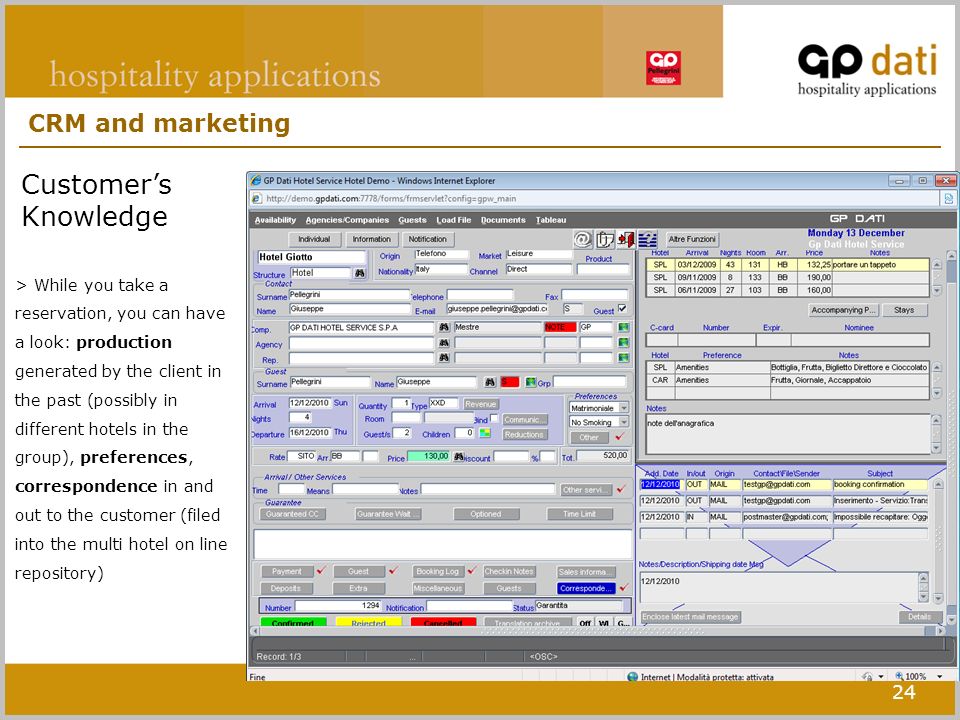Select correspondence row from postmaster@gpdati.com
Screen dimensions: 960x720
click(x=784, y=517)
